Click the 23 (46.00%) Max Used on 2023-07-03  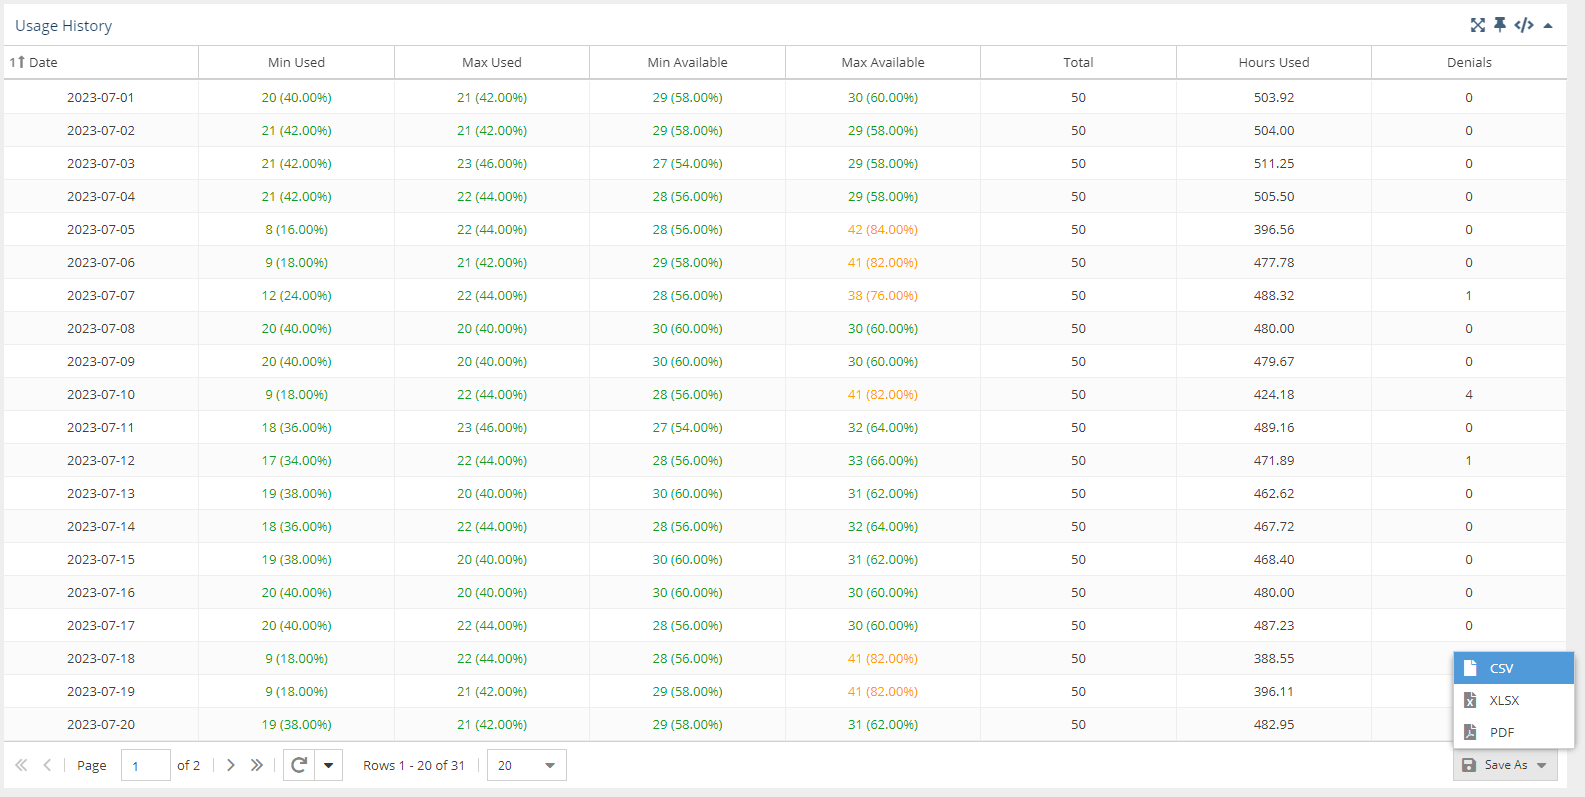tap(492, 163)
